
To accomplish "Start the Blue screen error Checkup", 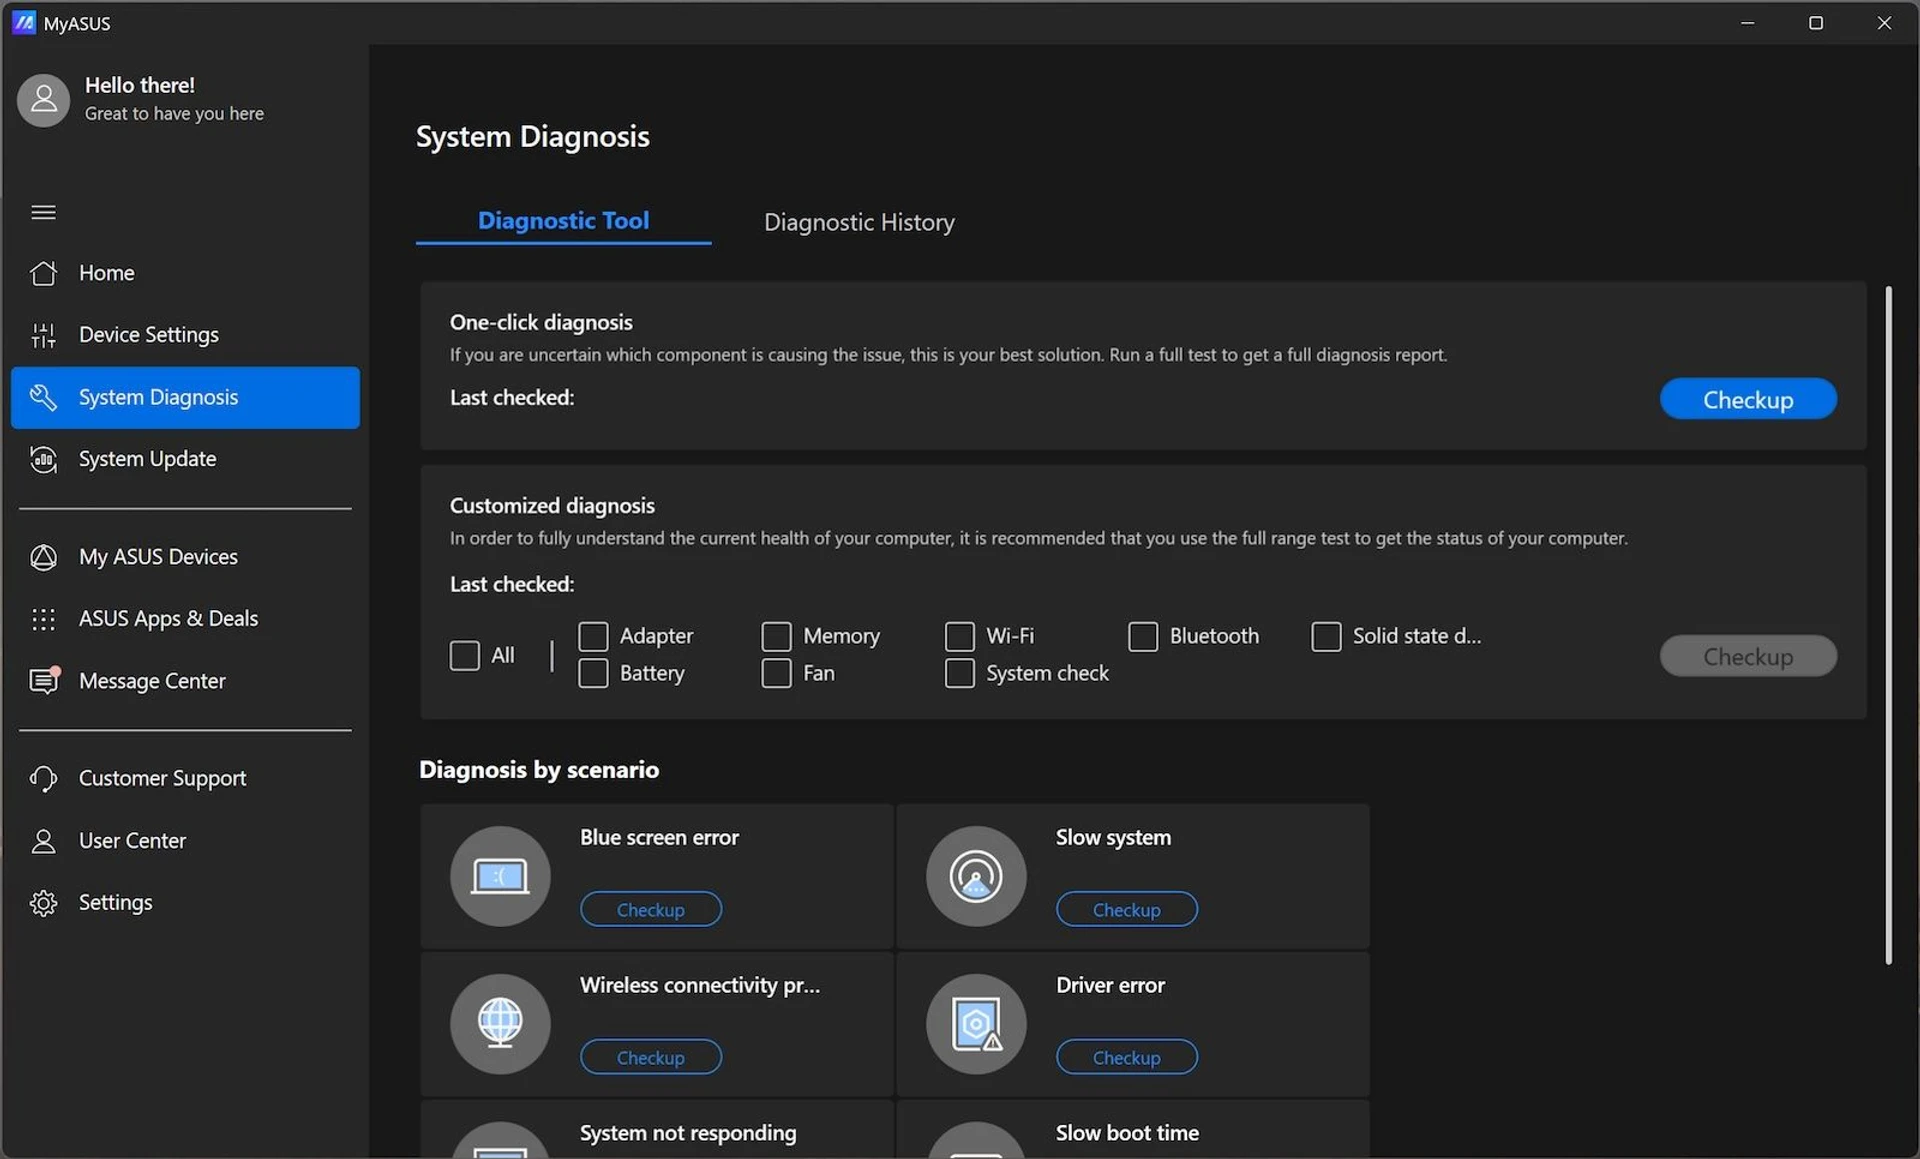I will pos(651,909).
